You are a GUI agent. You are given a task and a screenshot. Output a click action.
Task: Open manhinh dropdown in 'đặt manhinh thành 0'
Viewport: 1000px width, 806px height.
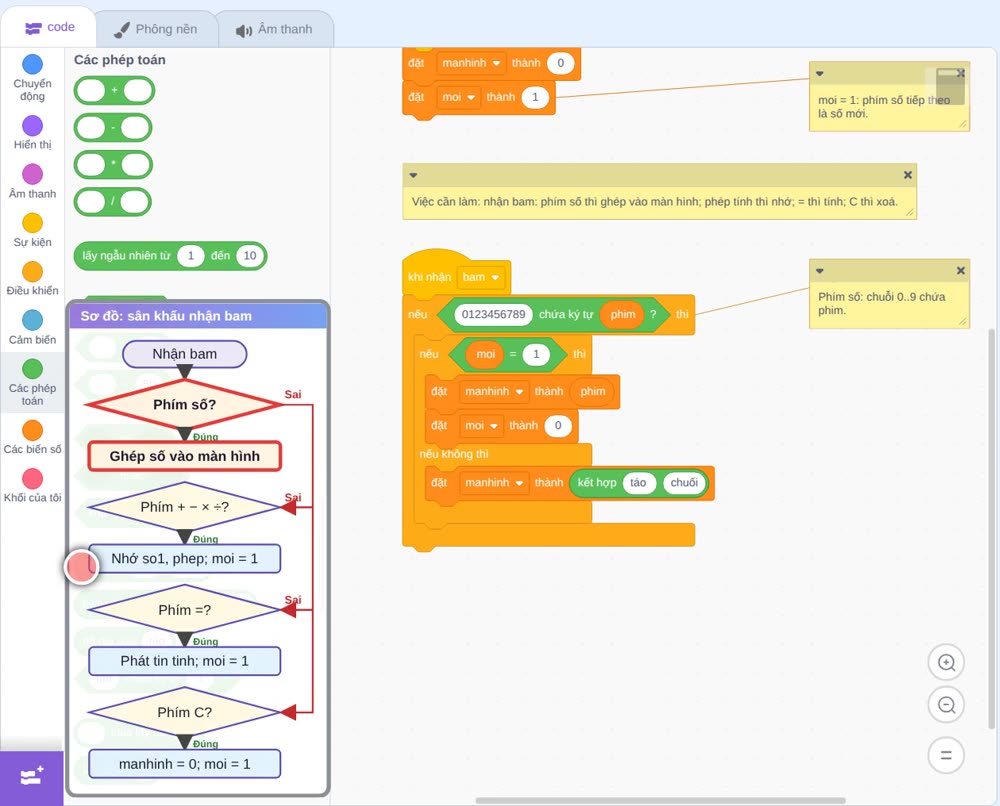471,63
